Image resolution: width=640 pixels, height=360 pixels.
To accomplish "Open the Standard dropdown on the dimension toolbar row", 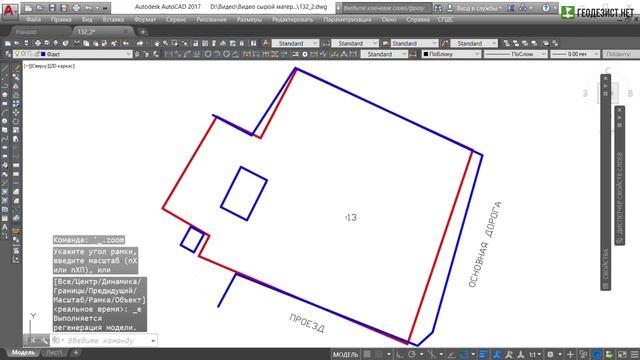I will click(384, 54).
